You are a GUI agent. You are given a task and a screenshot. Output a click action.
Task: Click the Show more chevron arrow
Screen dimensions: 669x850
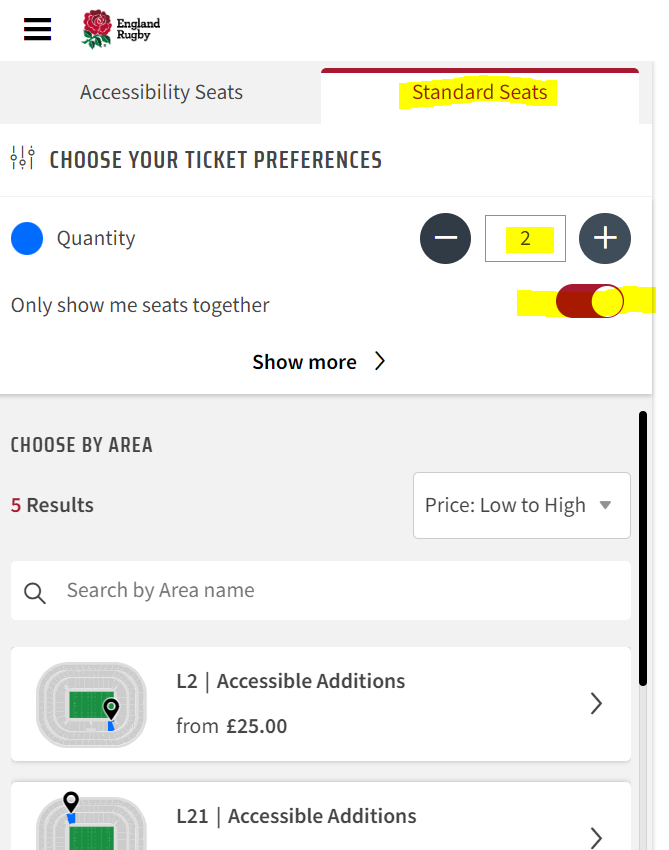(x=379, y=361)
